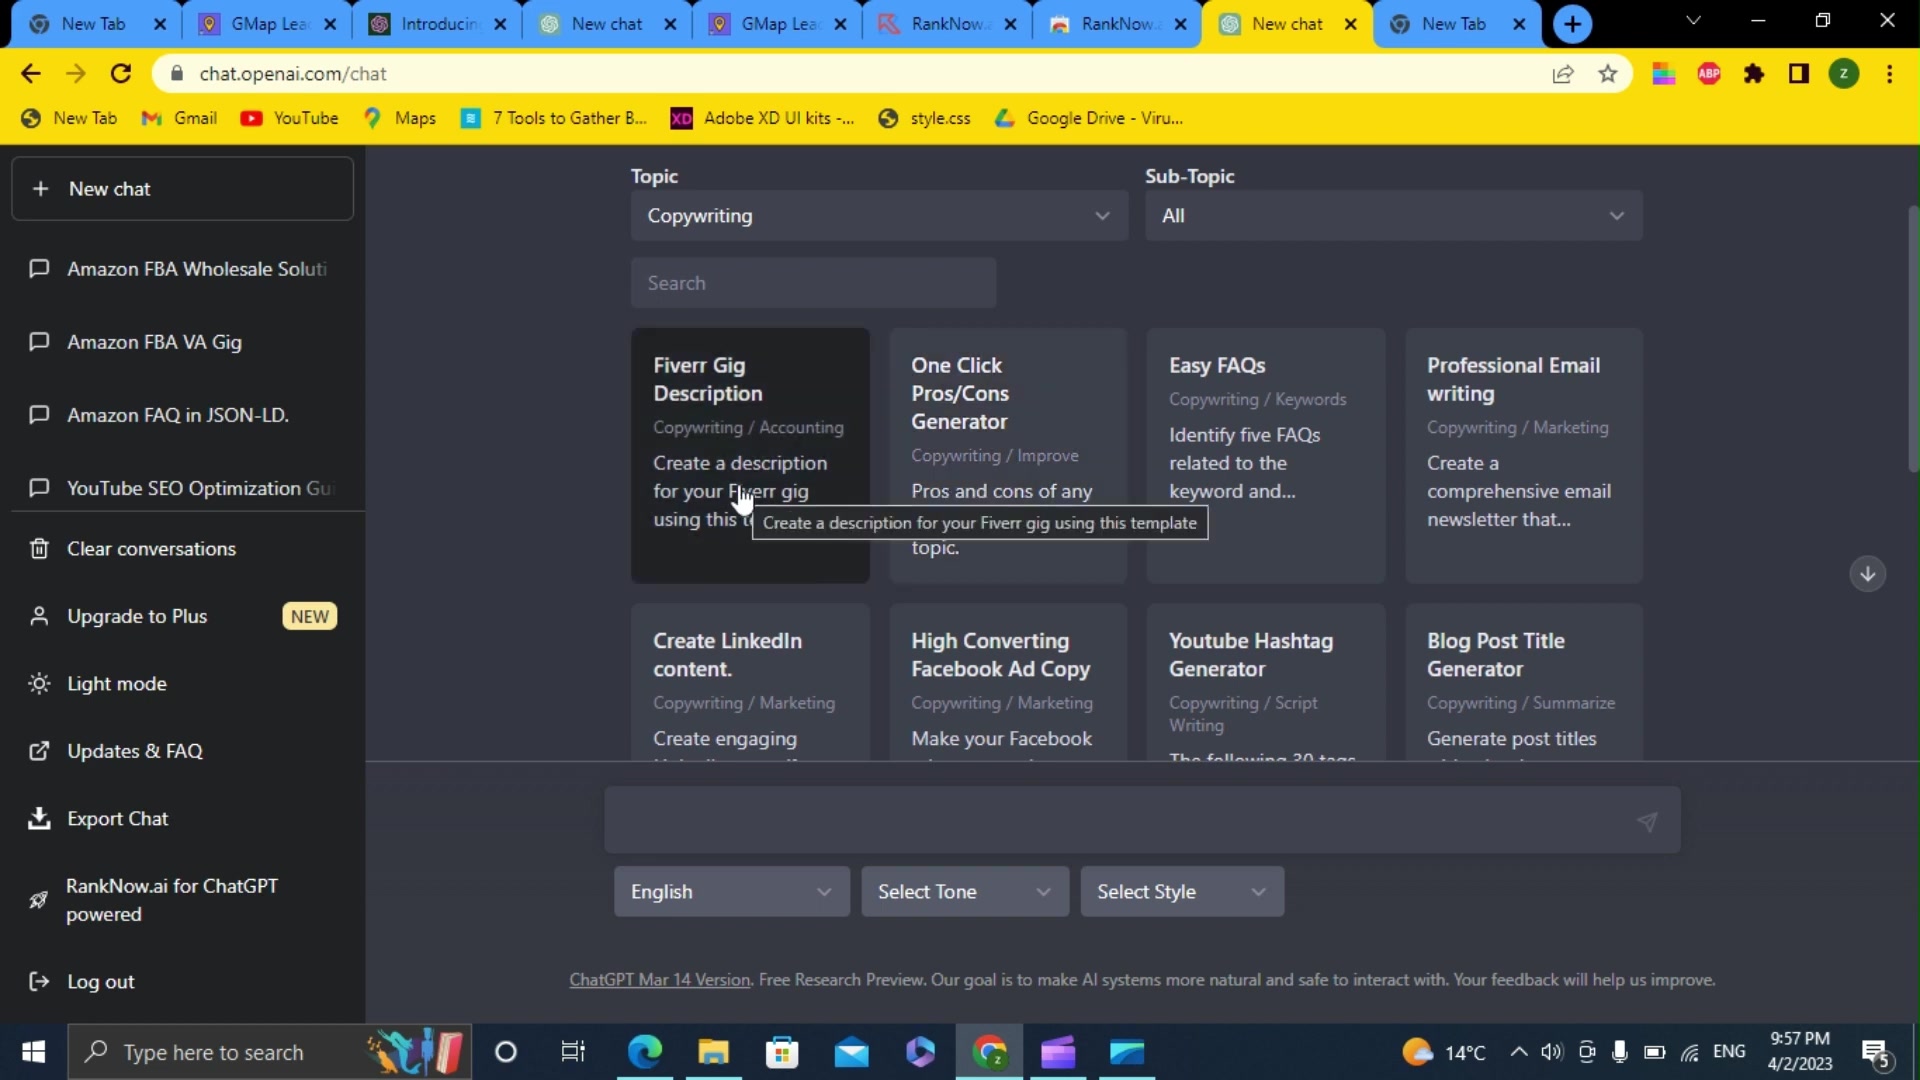Open the Extensions puzzle piece icon
This screenshot has width=1920, height=1080.
point(1754,74)
